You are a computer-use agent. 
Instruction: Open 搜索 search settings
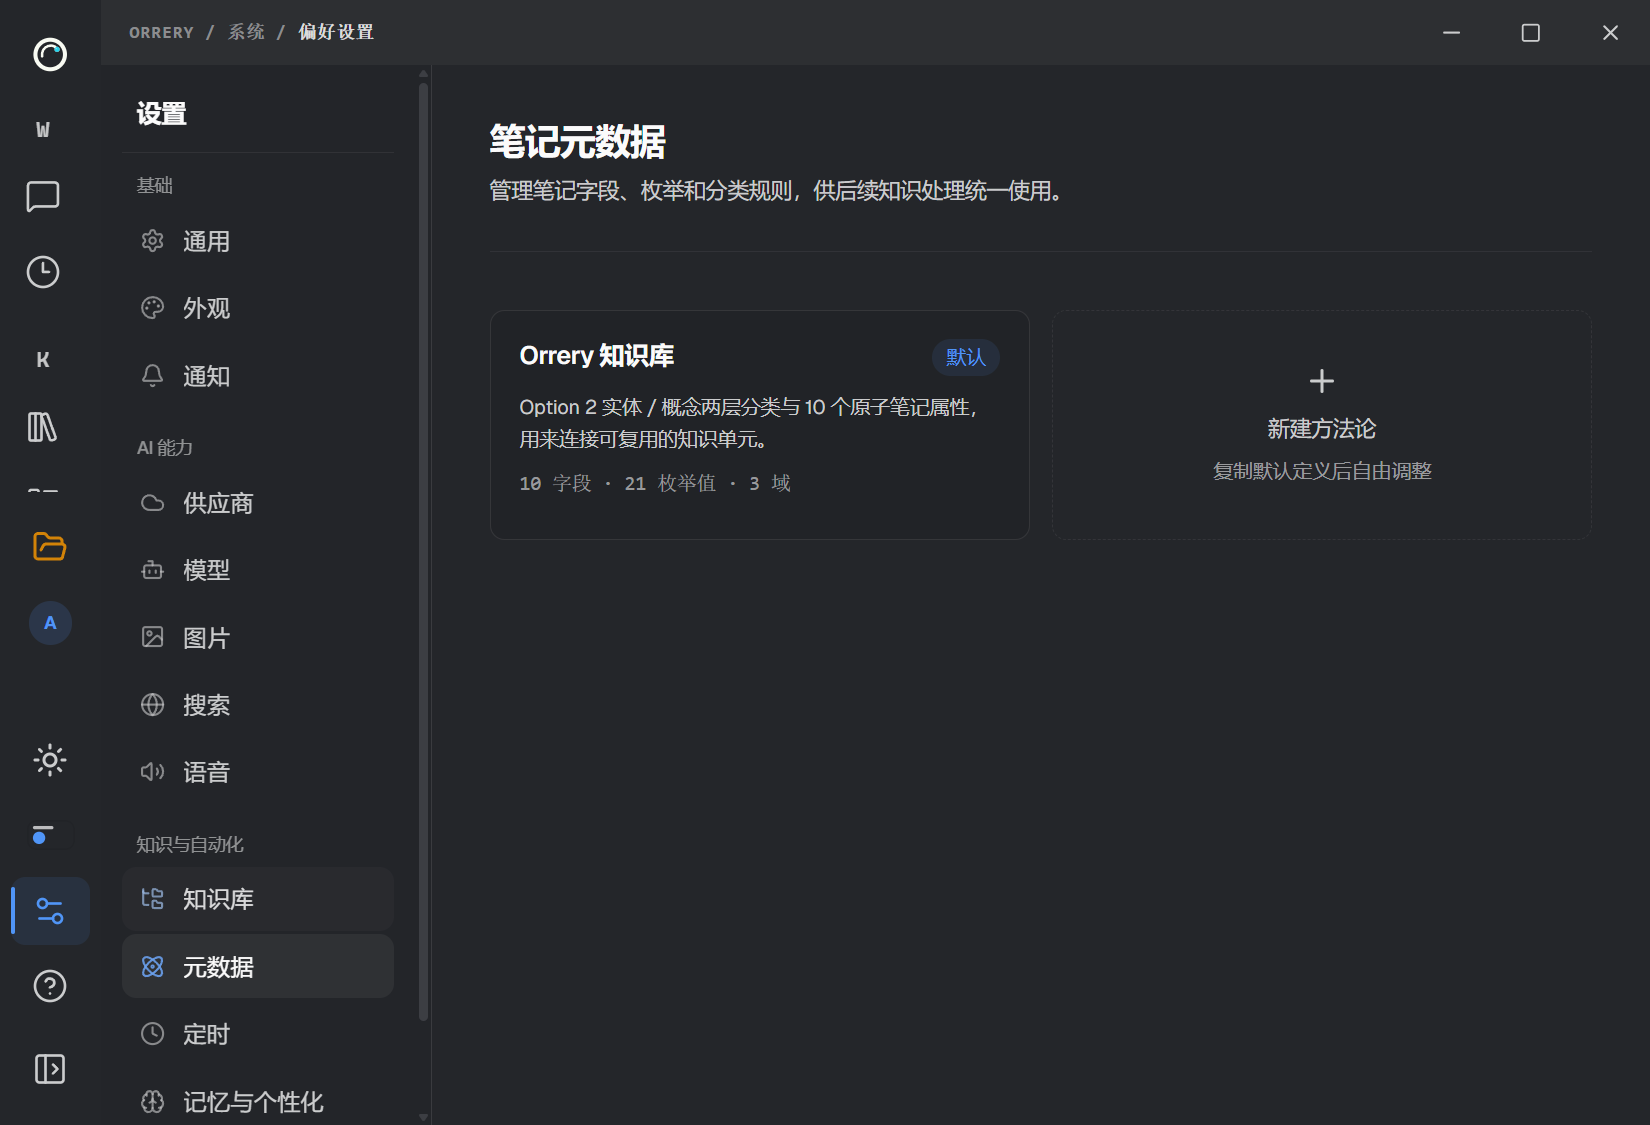coord(258,705)
